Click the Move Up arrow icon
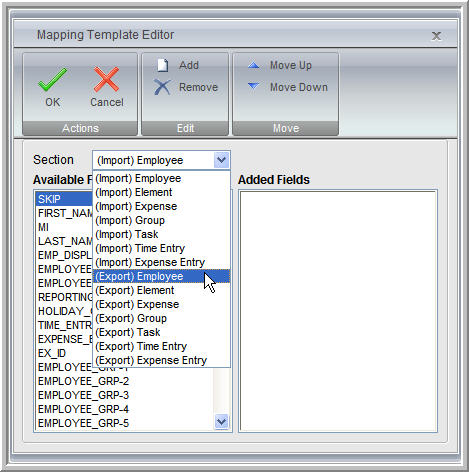The height and width of the screenshot is (472, 469). click(x=254, y=65)
